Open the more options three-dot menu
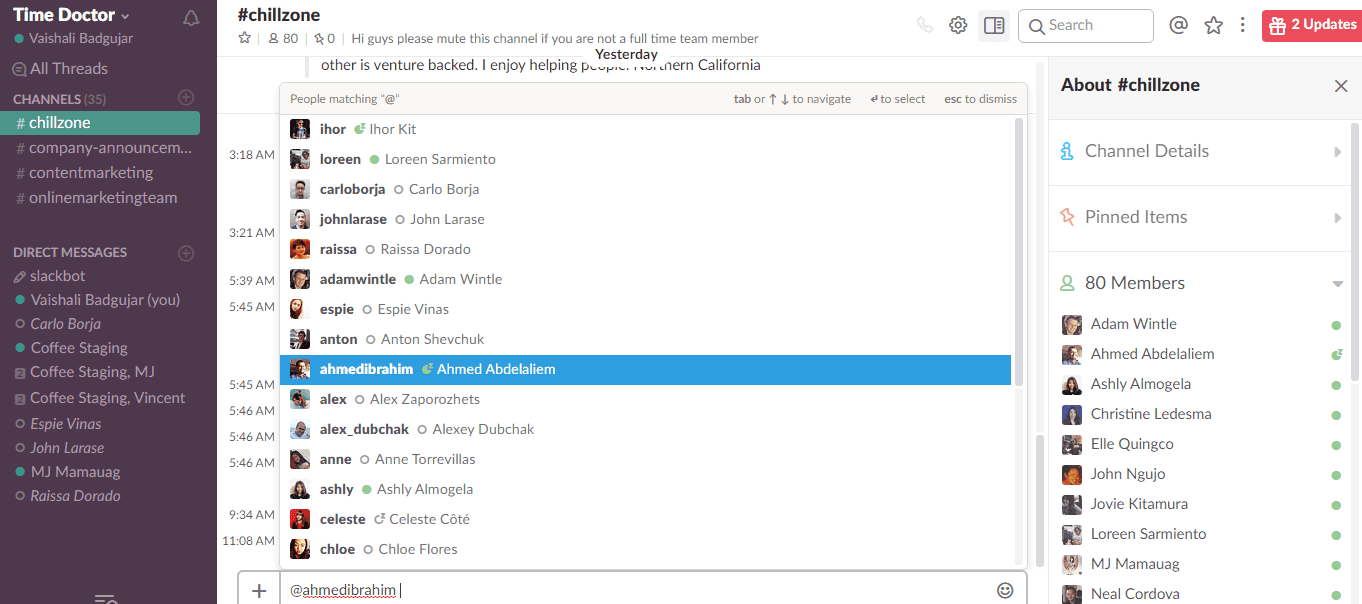The height and width of the screenshot is (604, 1362). click(x=1243, y=25)
